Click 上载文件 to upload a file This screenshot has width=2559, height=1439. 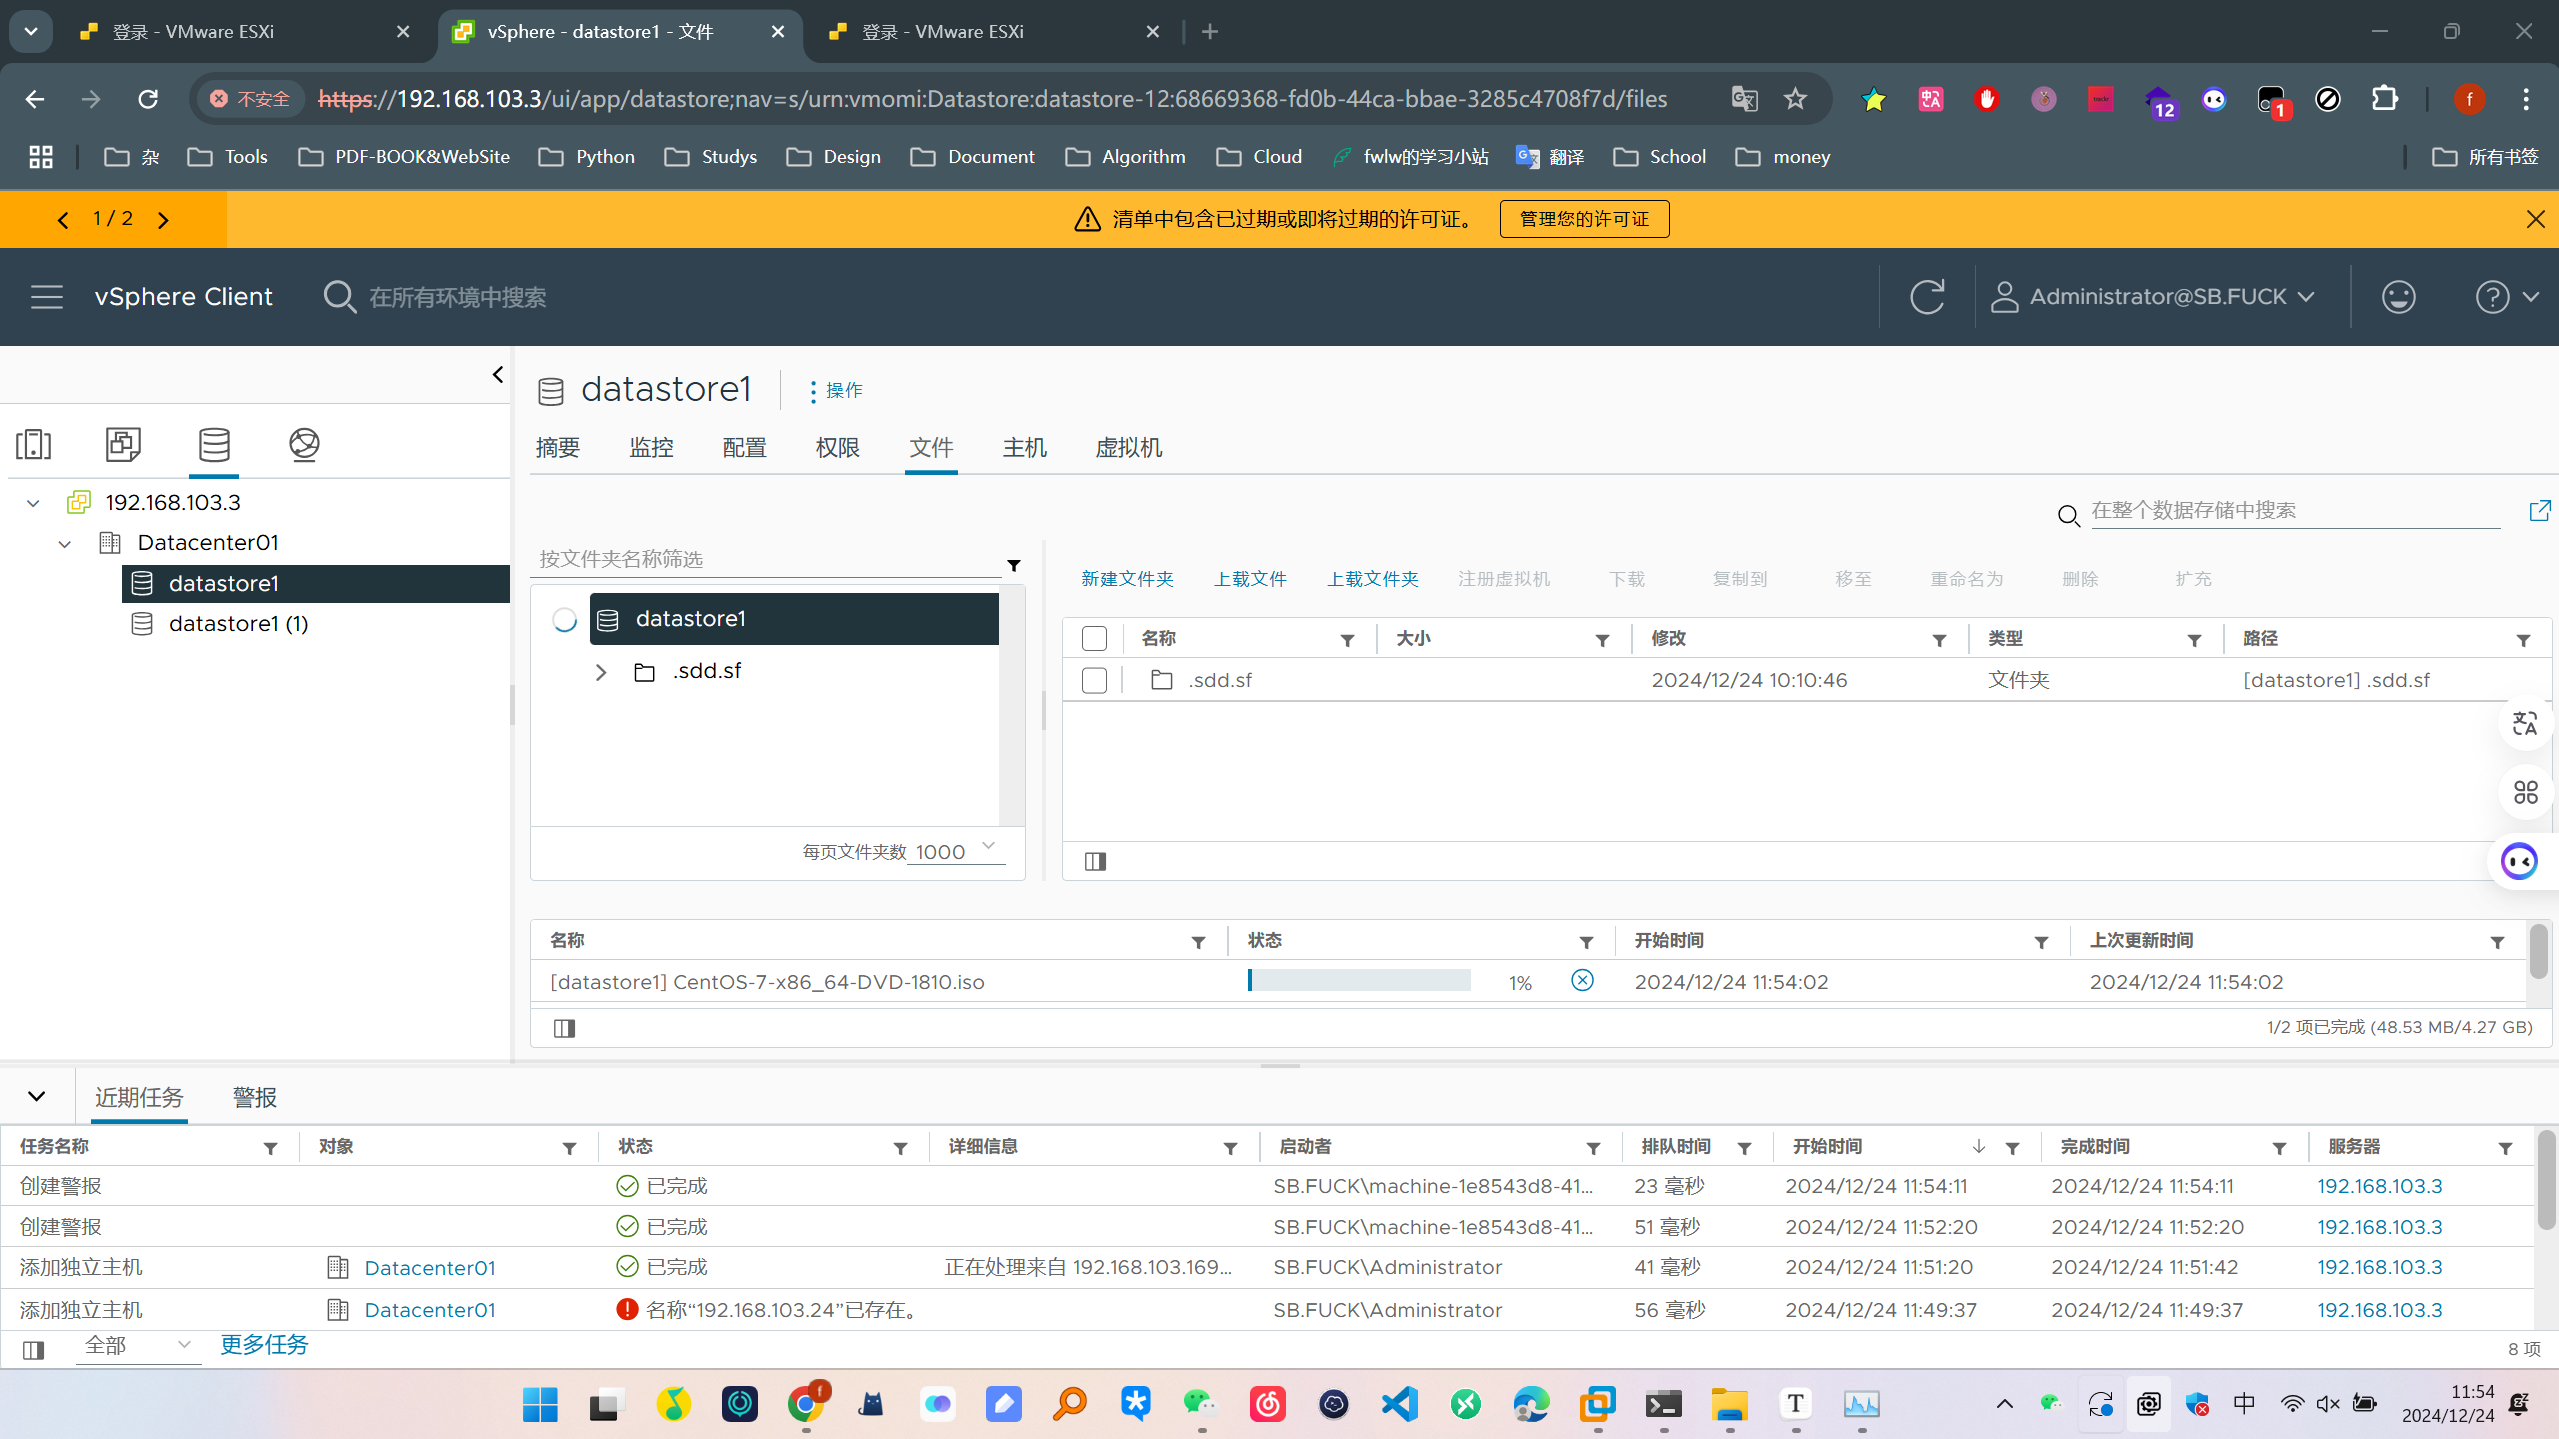1250,579
